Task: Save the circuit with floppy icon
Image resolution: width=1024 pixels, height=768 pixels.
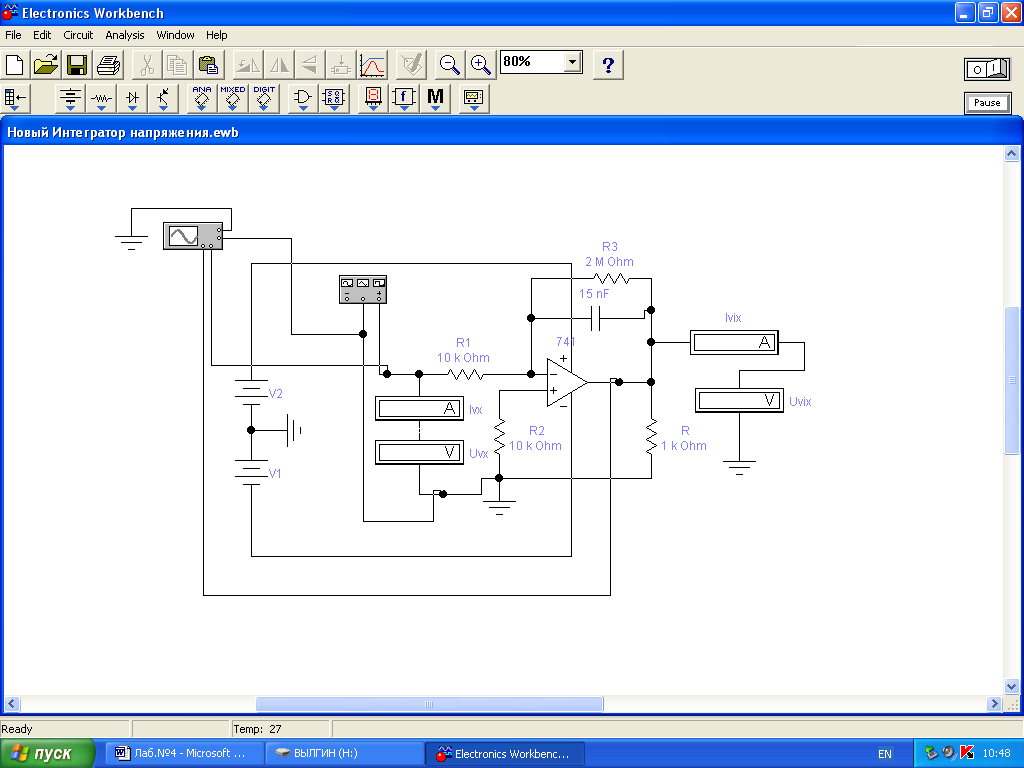Action: pos(77,65)
